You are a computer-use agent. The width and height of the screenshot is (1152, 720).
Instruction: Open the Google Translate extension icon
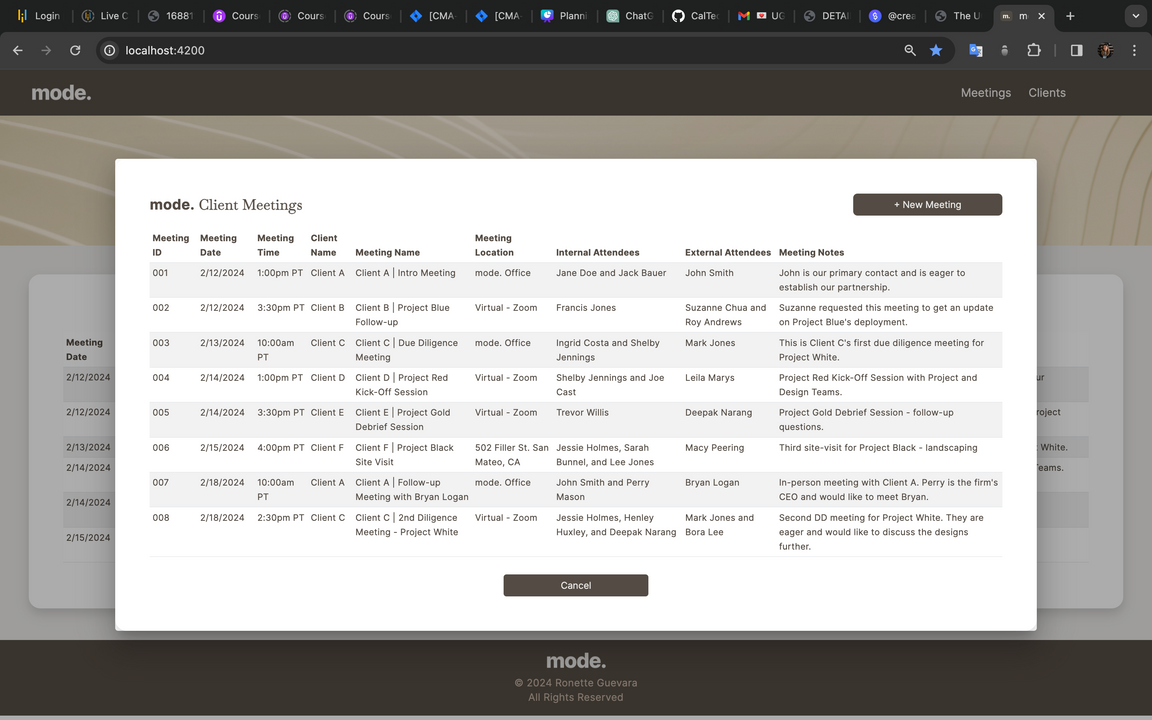[x=975, y=50]
